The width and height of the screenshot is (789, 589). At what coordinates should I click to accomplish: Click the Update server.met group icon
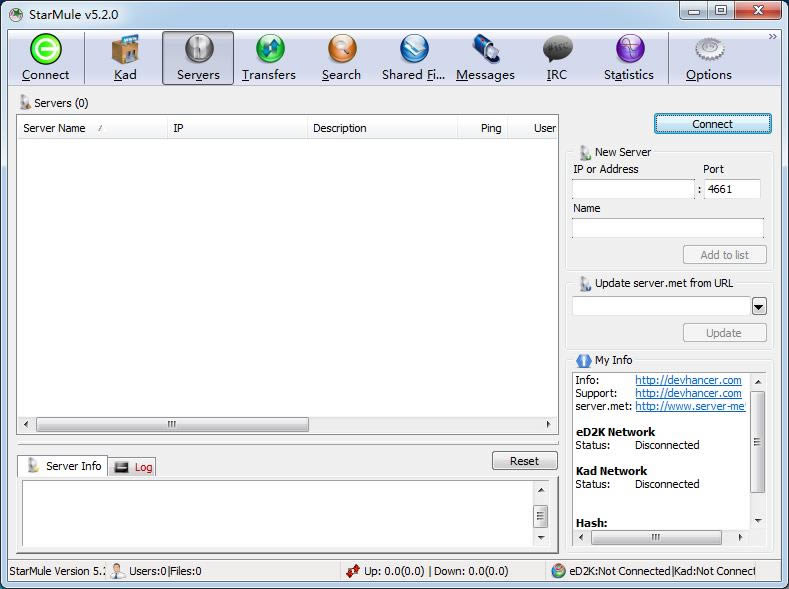(585, 283)
